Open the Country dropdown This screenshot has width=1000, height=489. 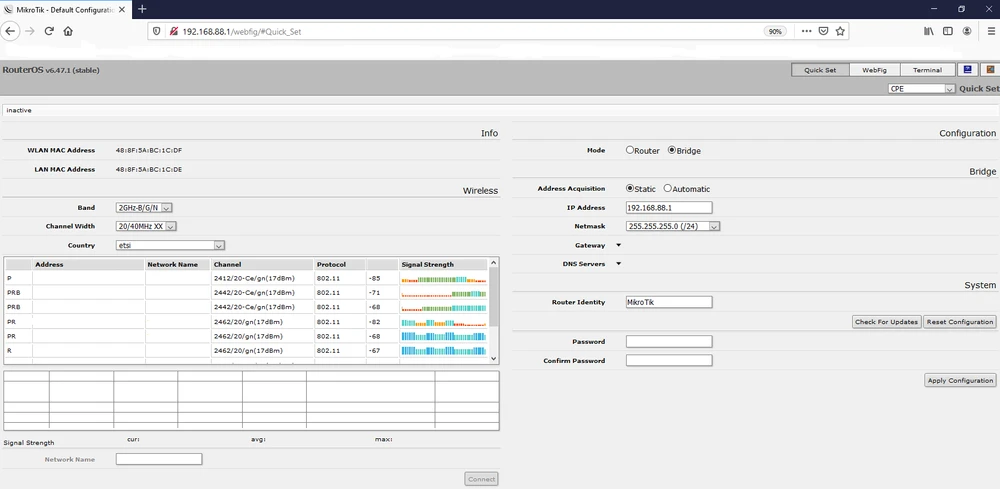pos(170,245)
